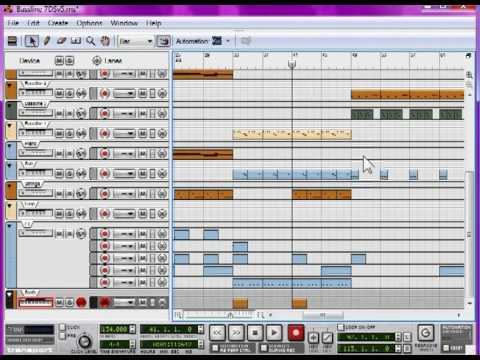Delete the Redrum 2 lane with X
Image resolution: width=480 pixels, height=360 pixels.
pyautogui.click(x=162, y=94)
